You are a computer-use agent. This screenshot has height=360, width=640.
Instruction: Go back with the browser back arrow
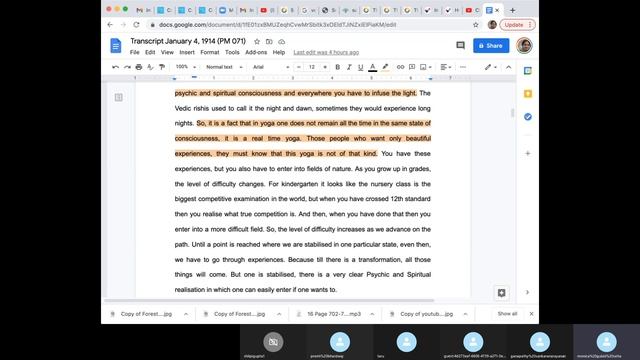110,24
